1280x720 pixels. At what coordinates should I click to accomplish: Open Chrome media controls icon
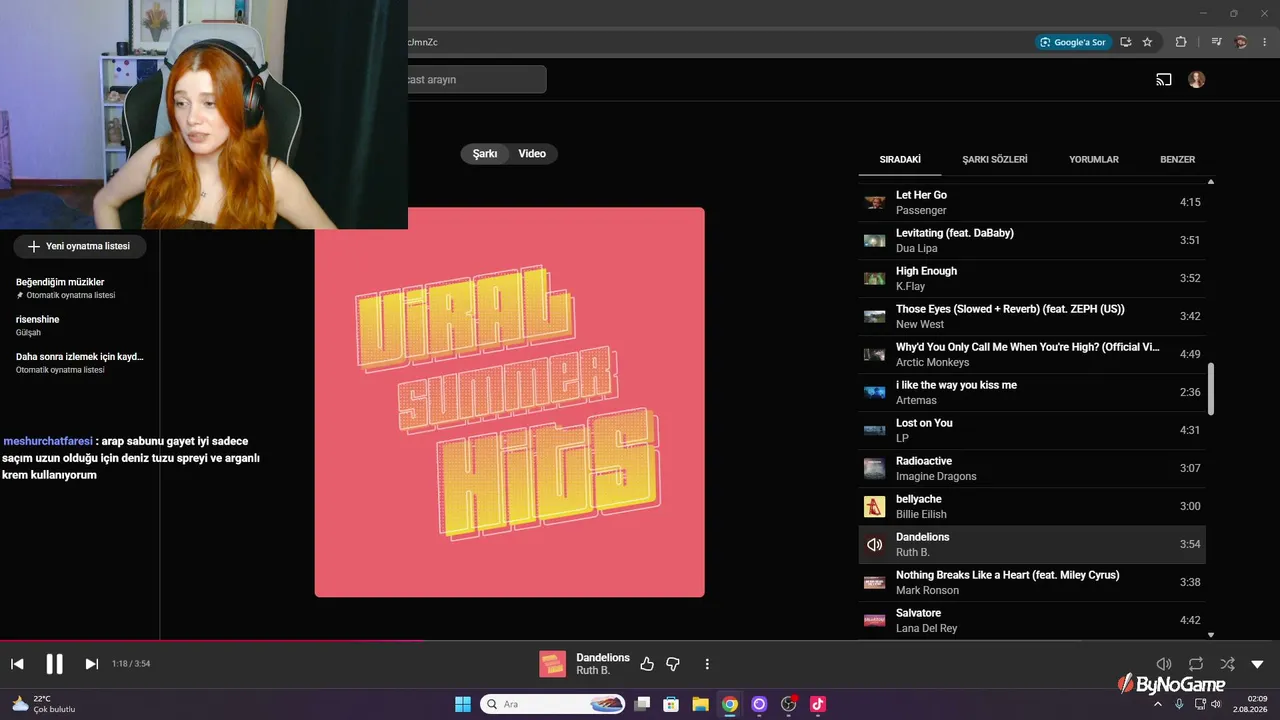(x=1216, y=42)
